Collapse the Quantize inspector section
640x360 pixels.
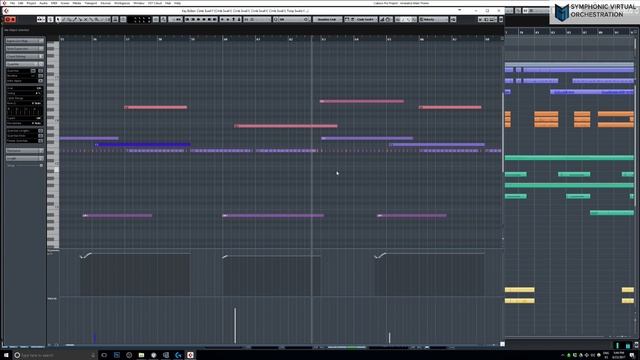[24, 64]
